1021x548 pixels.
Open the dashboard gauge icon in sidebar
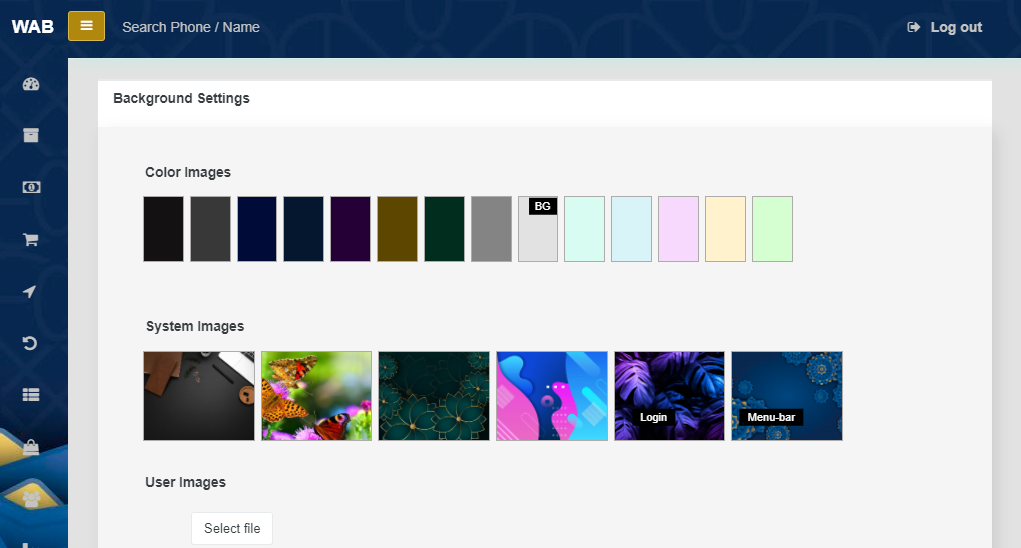click(30, 84)
